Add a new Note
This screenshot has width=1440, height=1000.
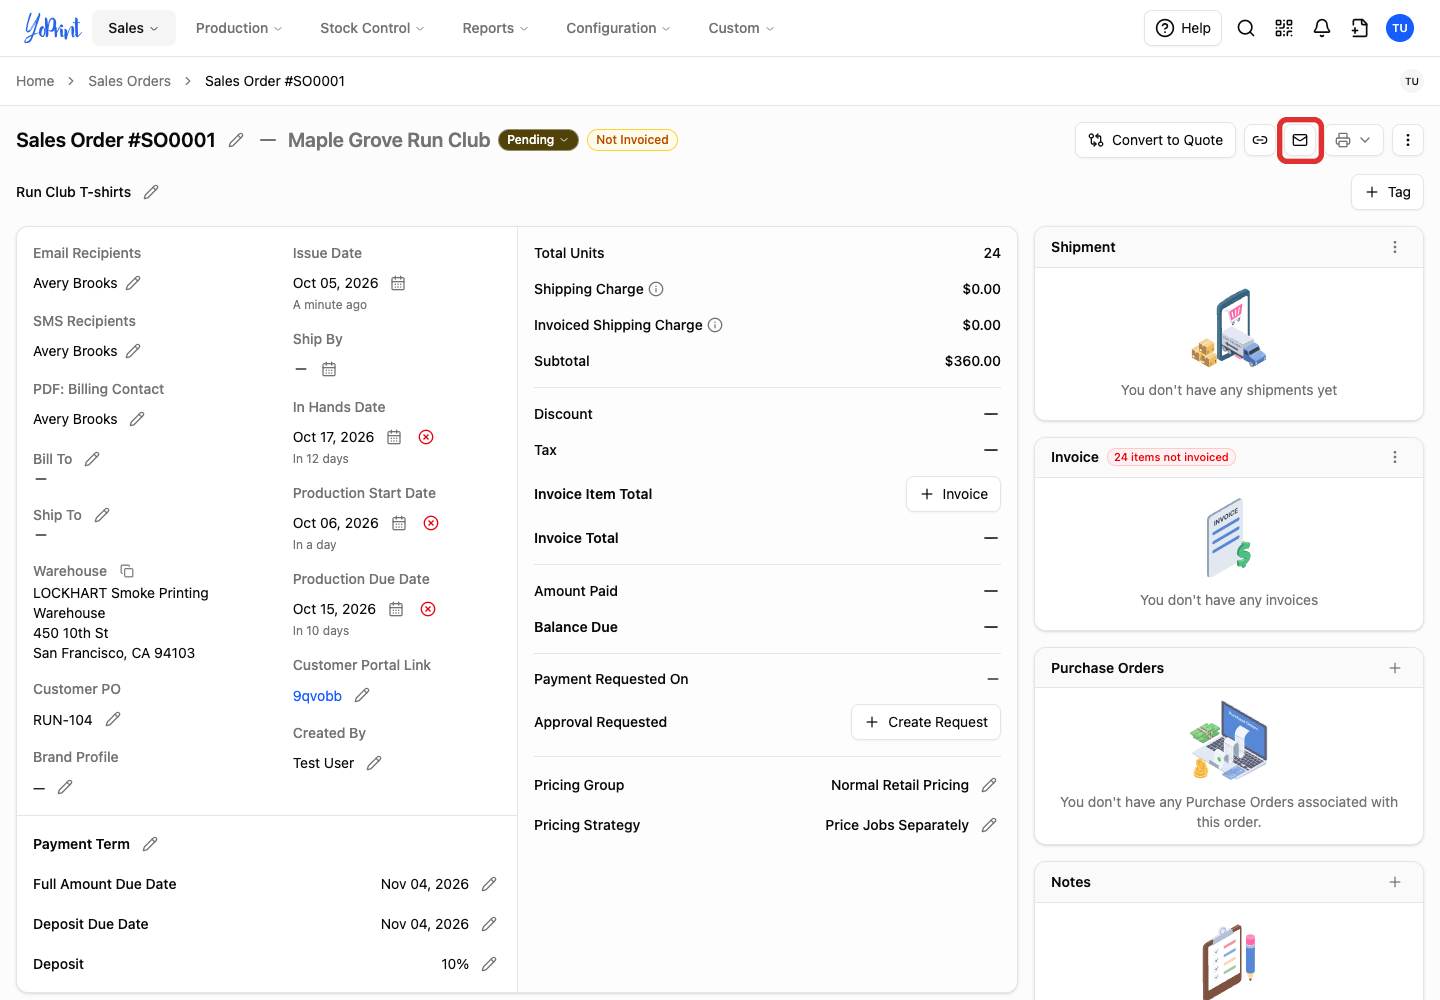[x=1395, y=882]
